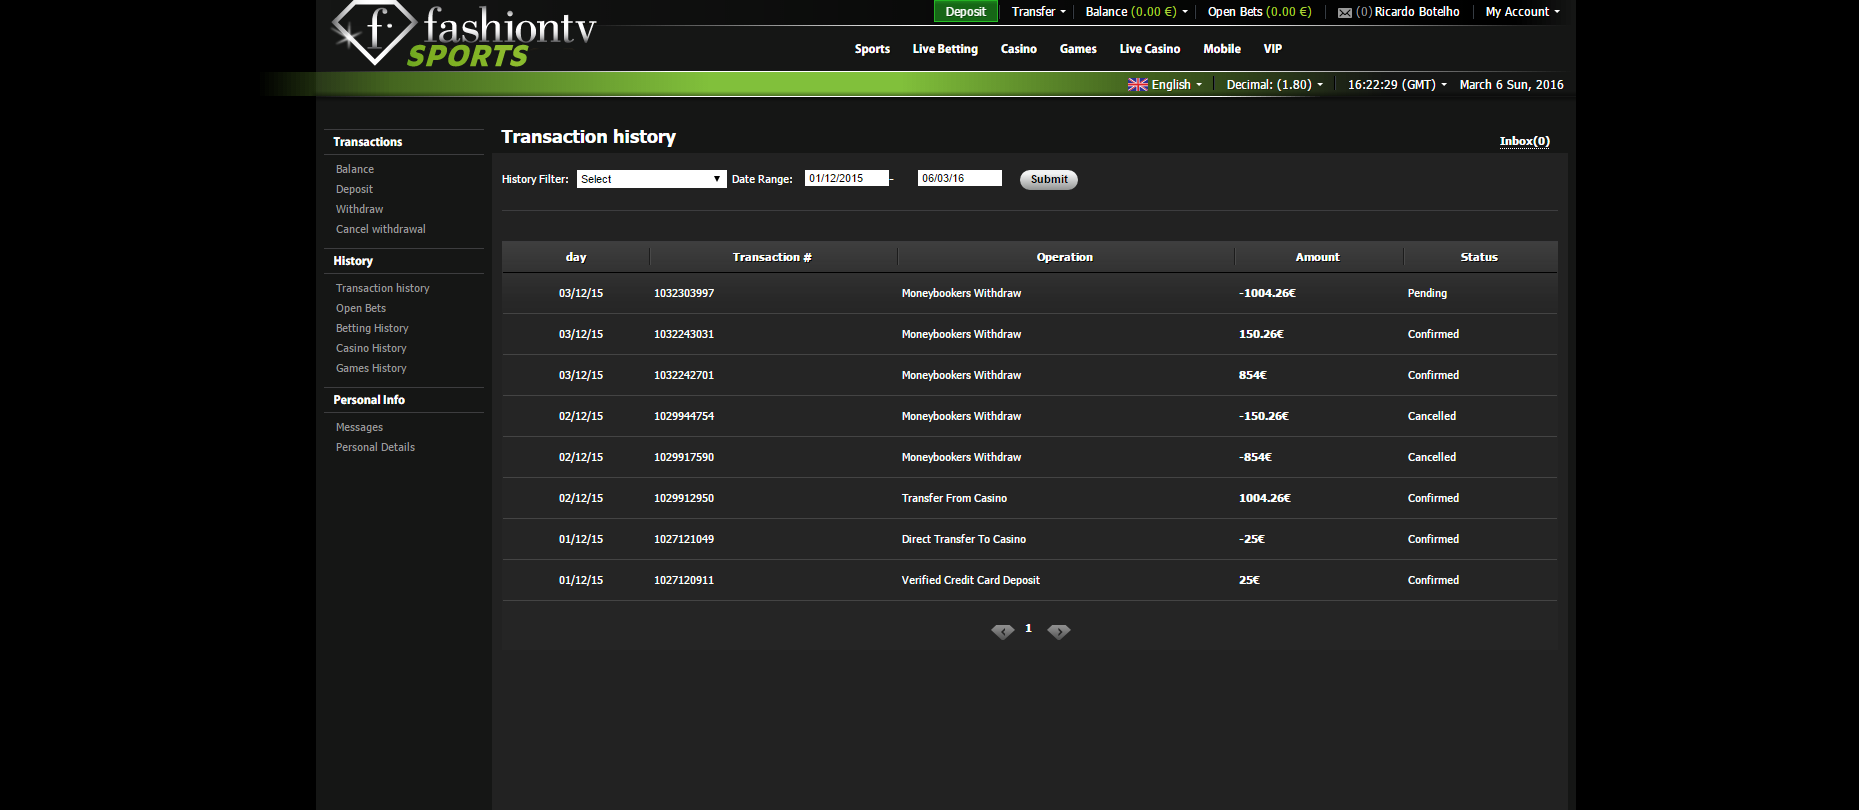Image resolution: width=1859 pixels, height=810 pixels.
Task: Expand the Balance (0.00 €) dropdown
Action: coord(1137,12)
